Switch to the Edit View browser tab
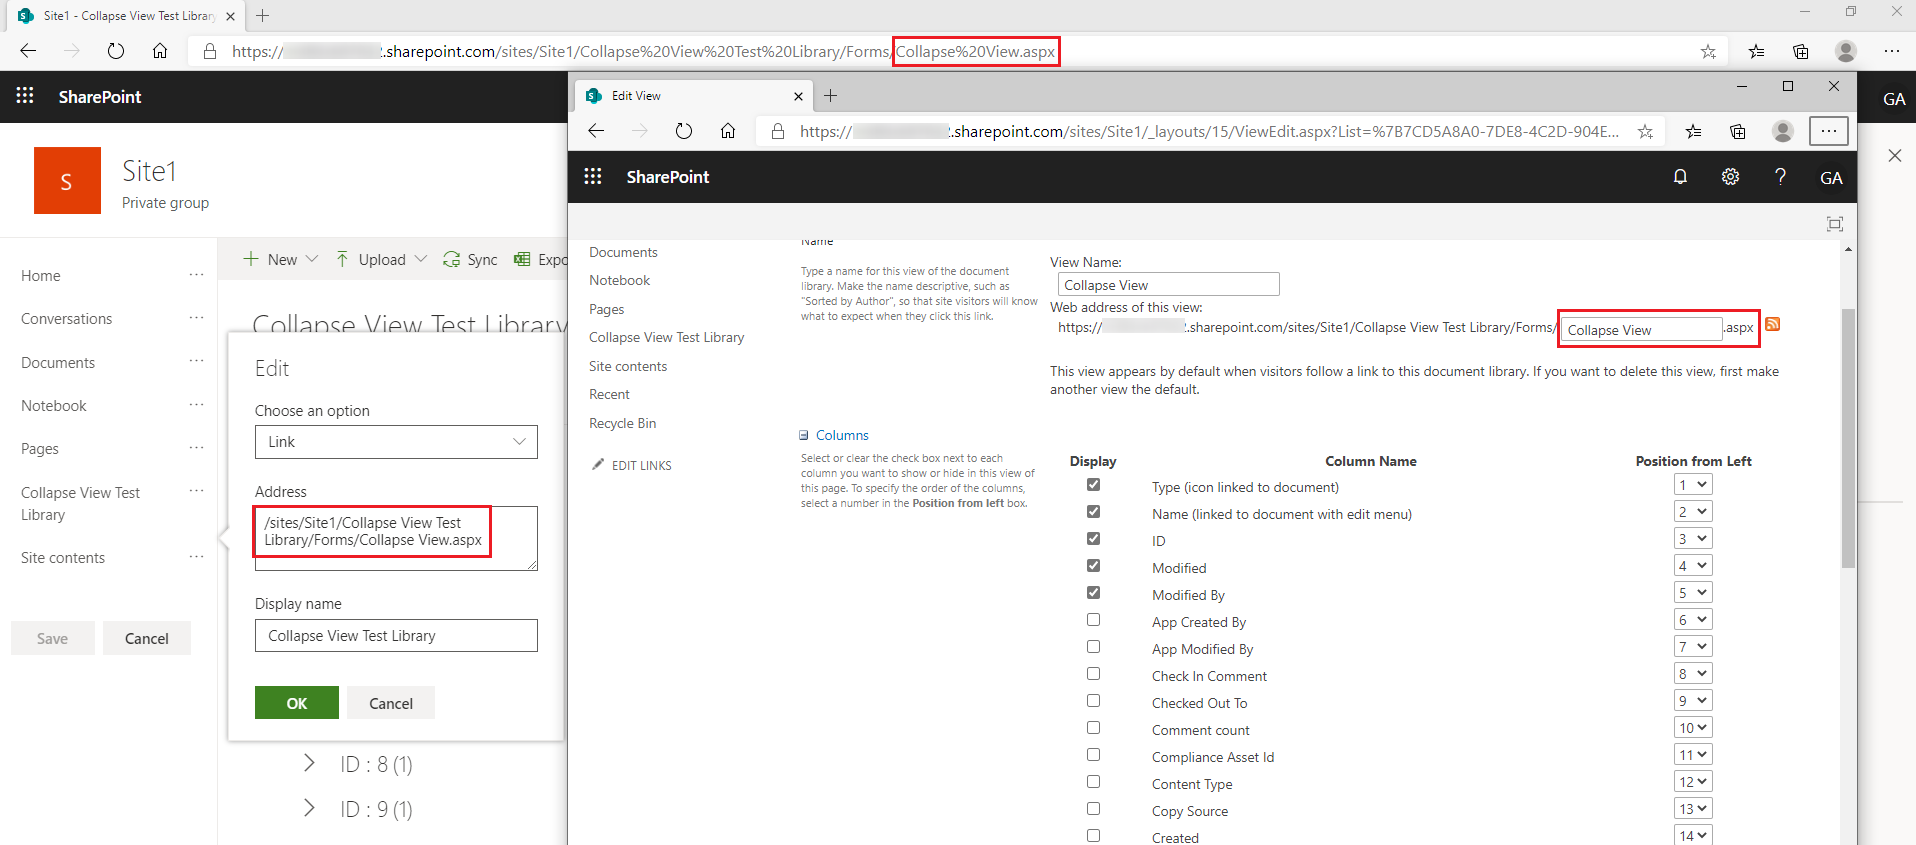The height and width of the screenshot is (845, 1916). 695,96
